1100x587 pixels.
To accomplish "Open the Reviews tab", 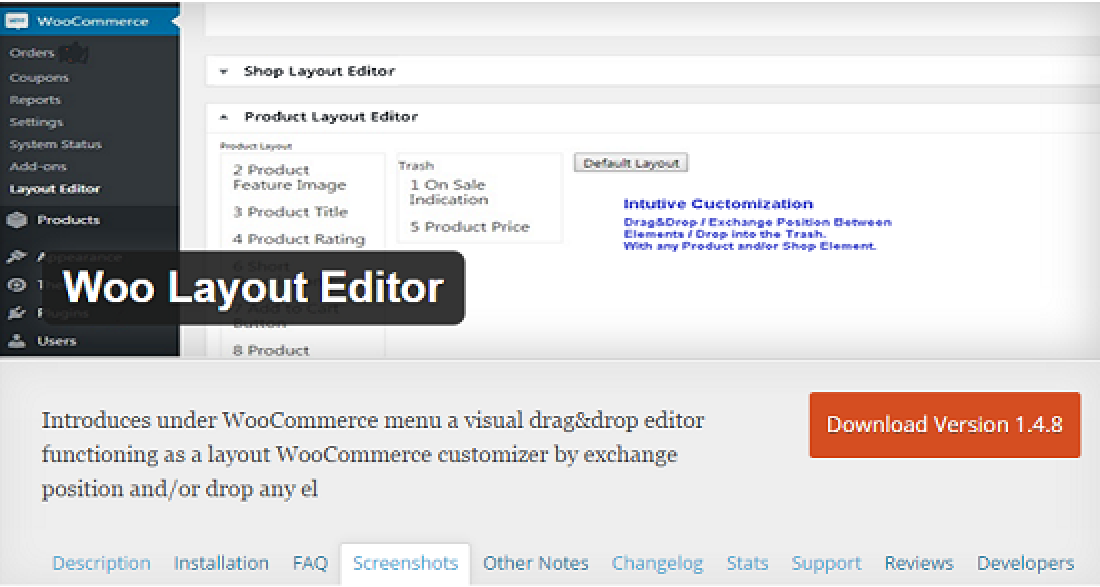I will (x=919, y=563).
